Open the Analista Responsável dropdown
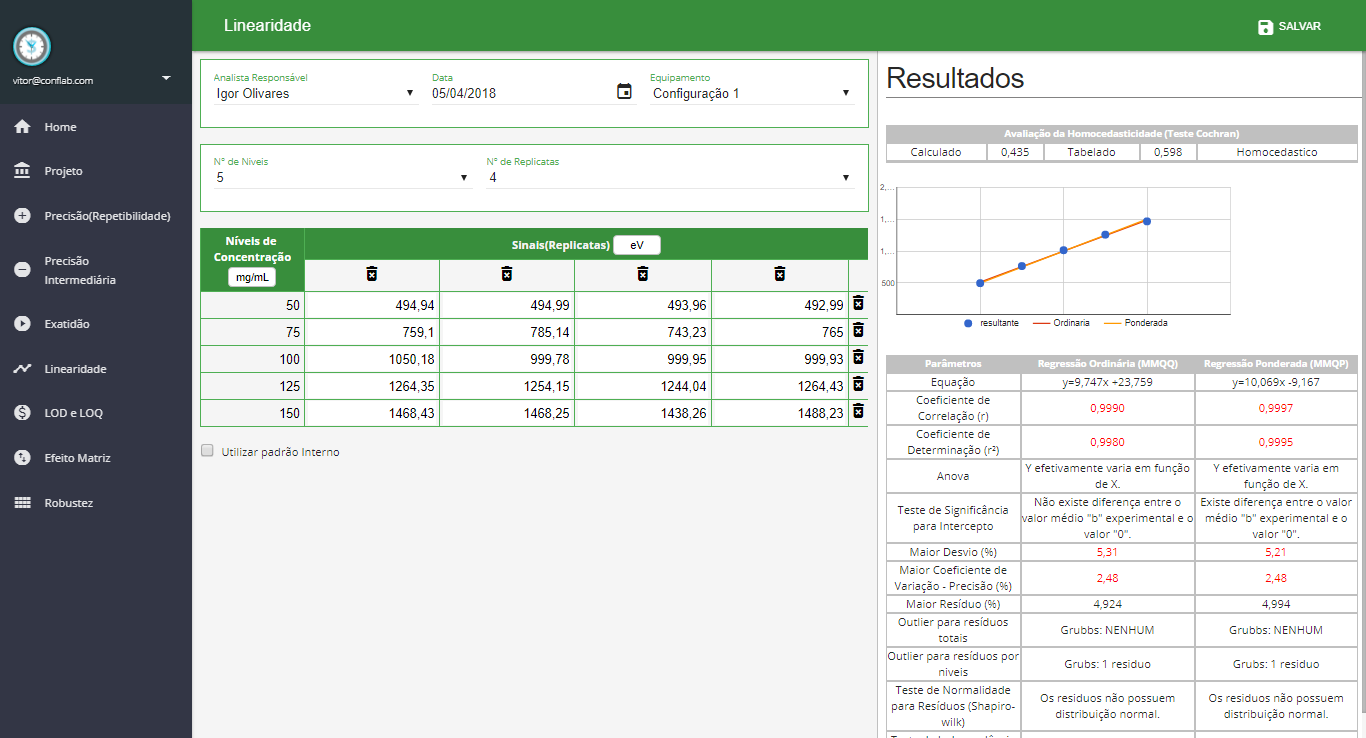Viewport: 1366px width, 738px height. pos(314,94)
